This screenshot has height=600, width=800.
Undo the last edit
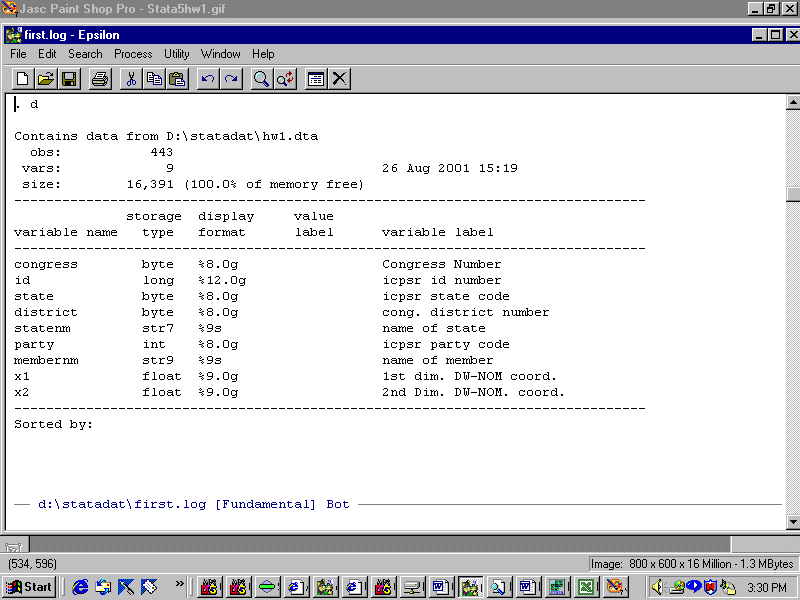tap(208, 79)
